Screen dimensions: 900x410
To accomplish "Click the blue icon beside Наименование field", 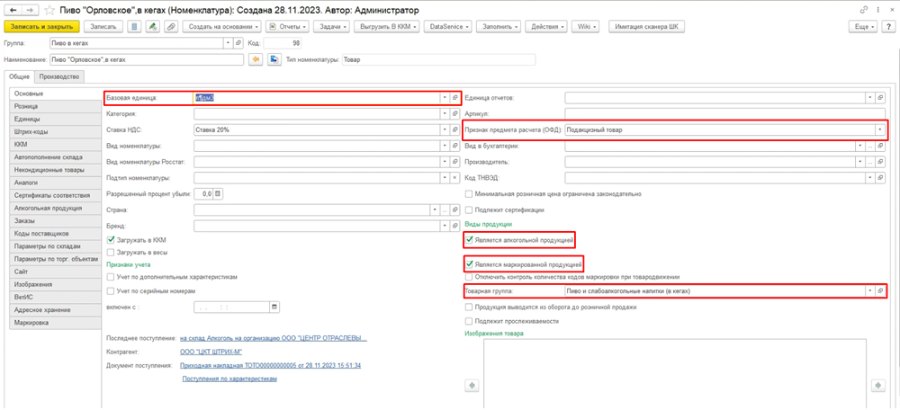I will (x=274, y=59).
